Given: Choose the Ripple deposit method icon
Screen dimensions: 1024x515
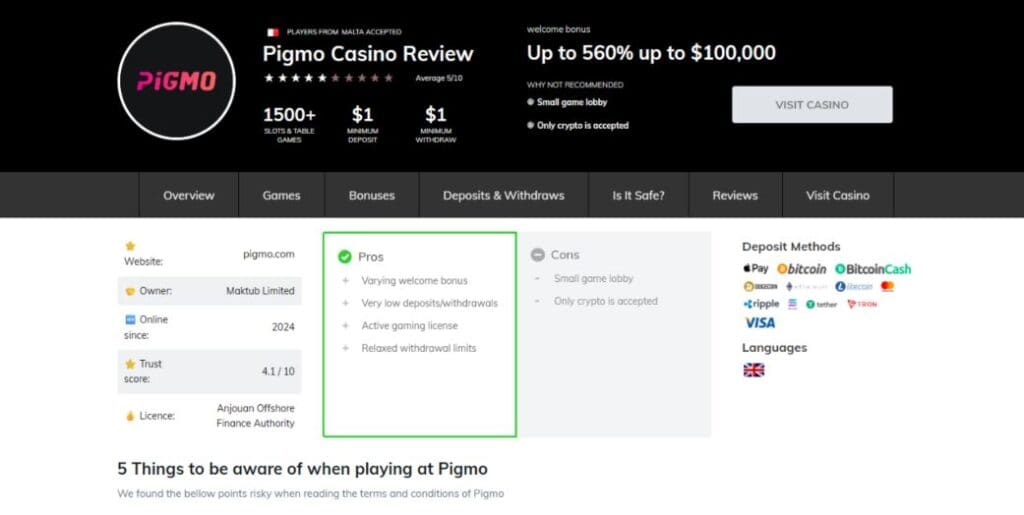Looking at the screenshot, I should click(x=761, y=304).
